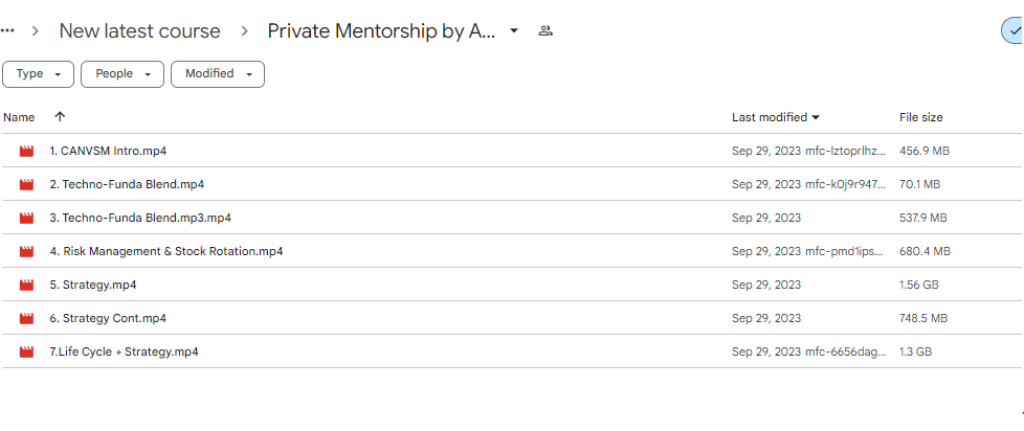Click the video icon for CANVSM Intro.mp4
Image resolution: width=1024 pixels, height=431 pixels.
[x=26, y=151]
